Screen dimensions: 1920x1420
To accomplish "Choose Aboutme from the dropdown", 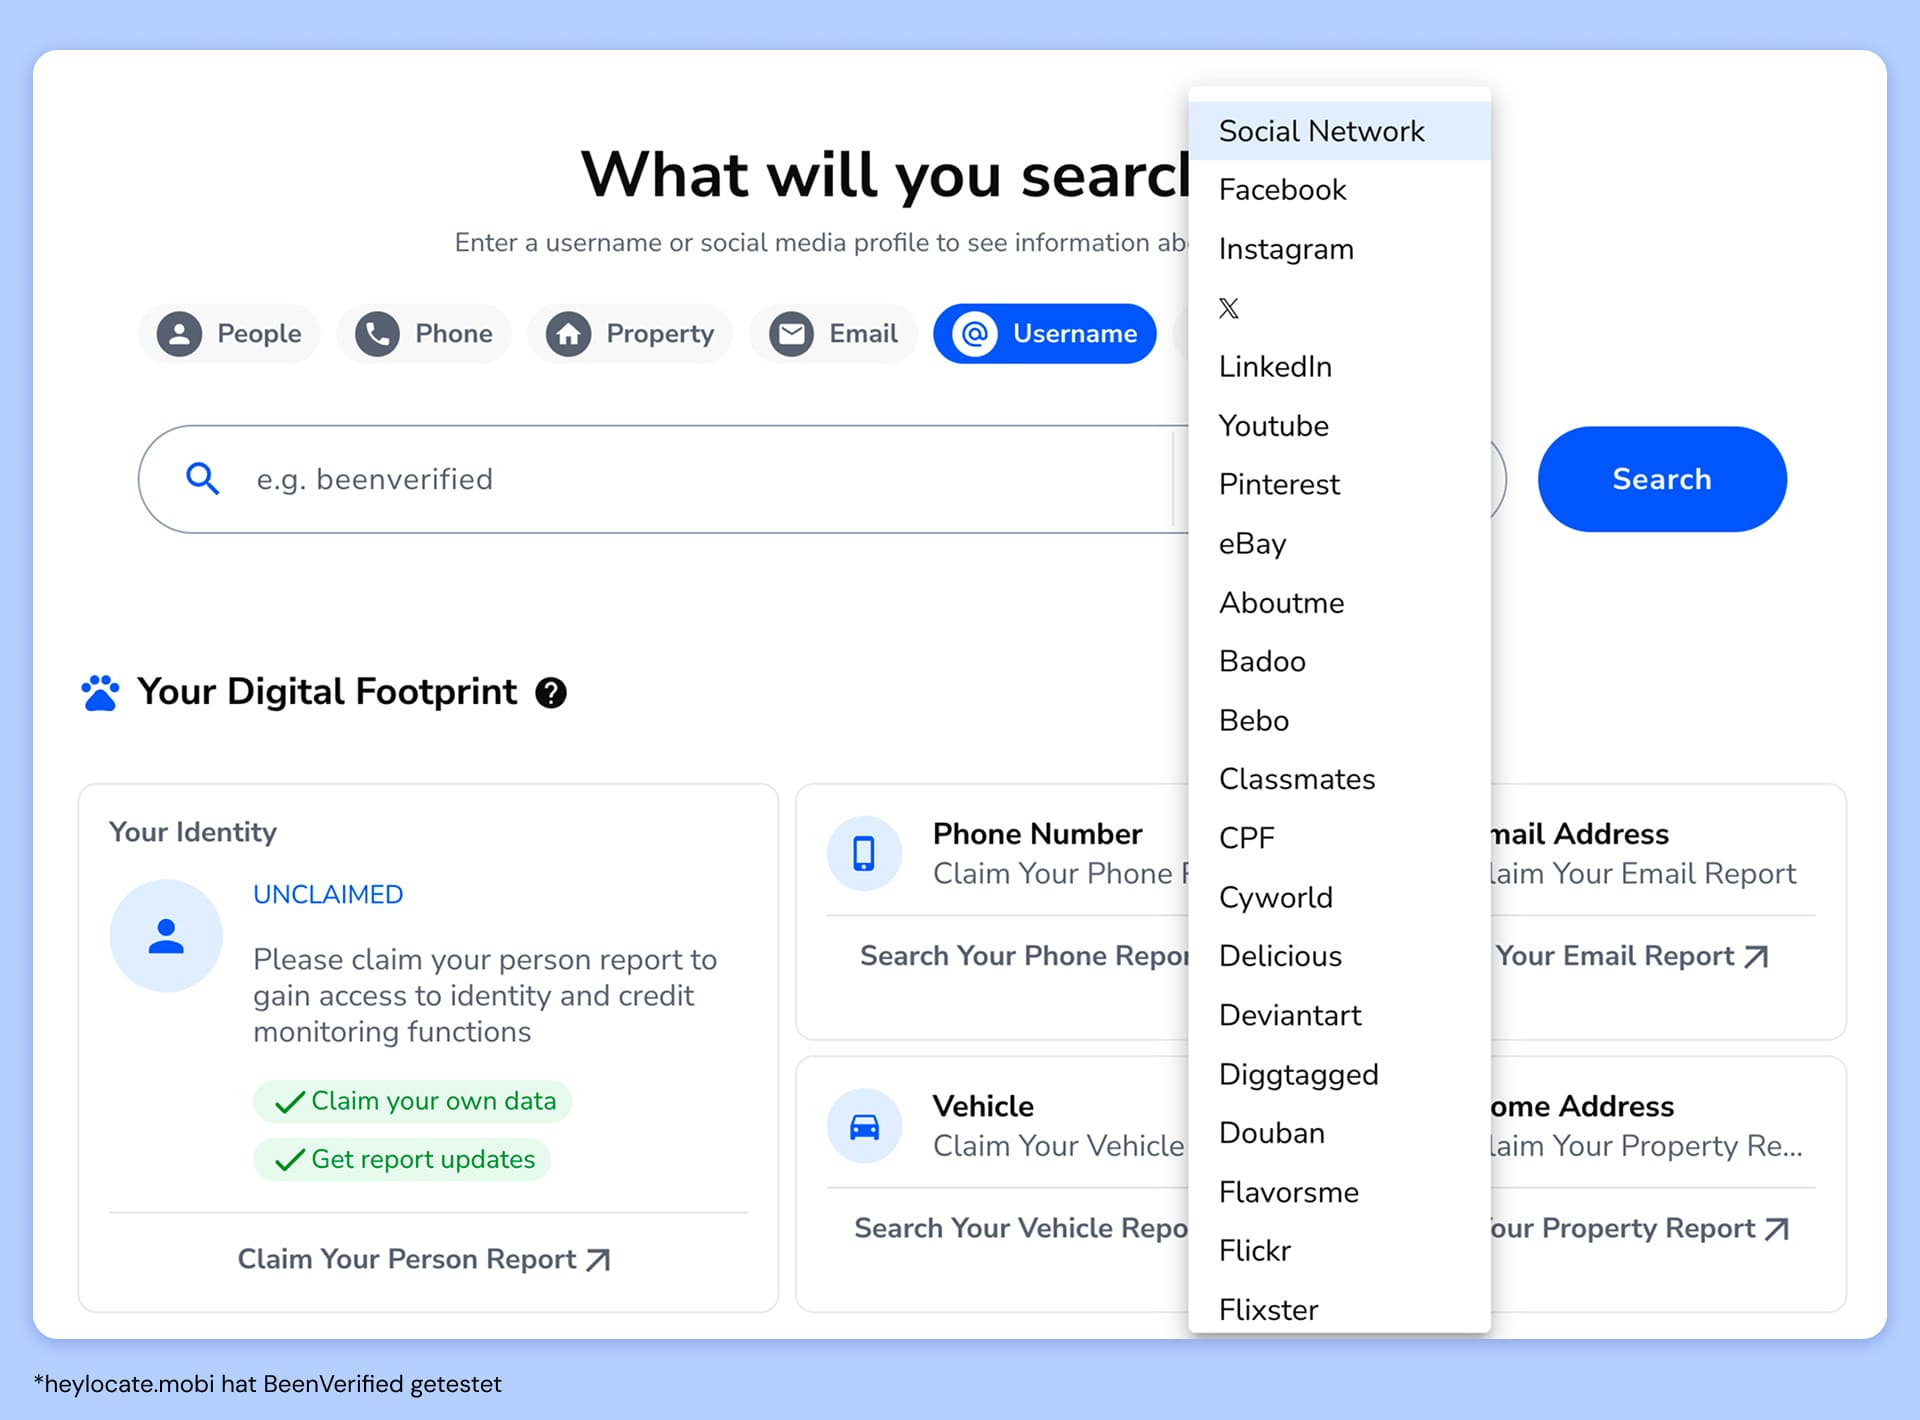I will pyautogui.click(x=1339, y=603).
